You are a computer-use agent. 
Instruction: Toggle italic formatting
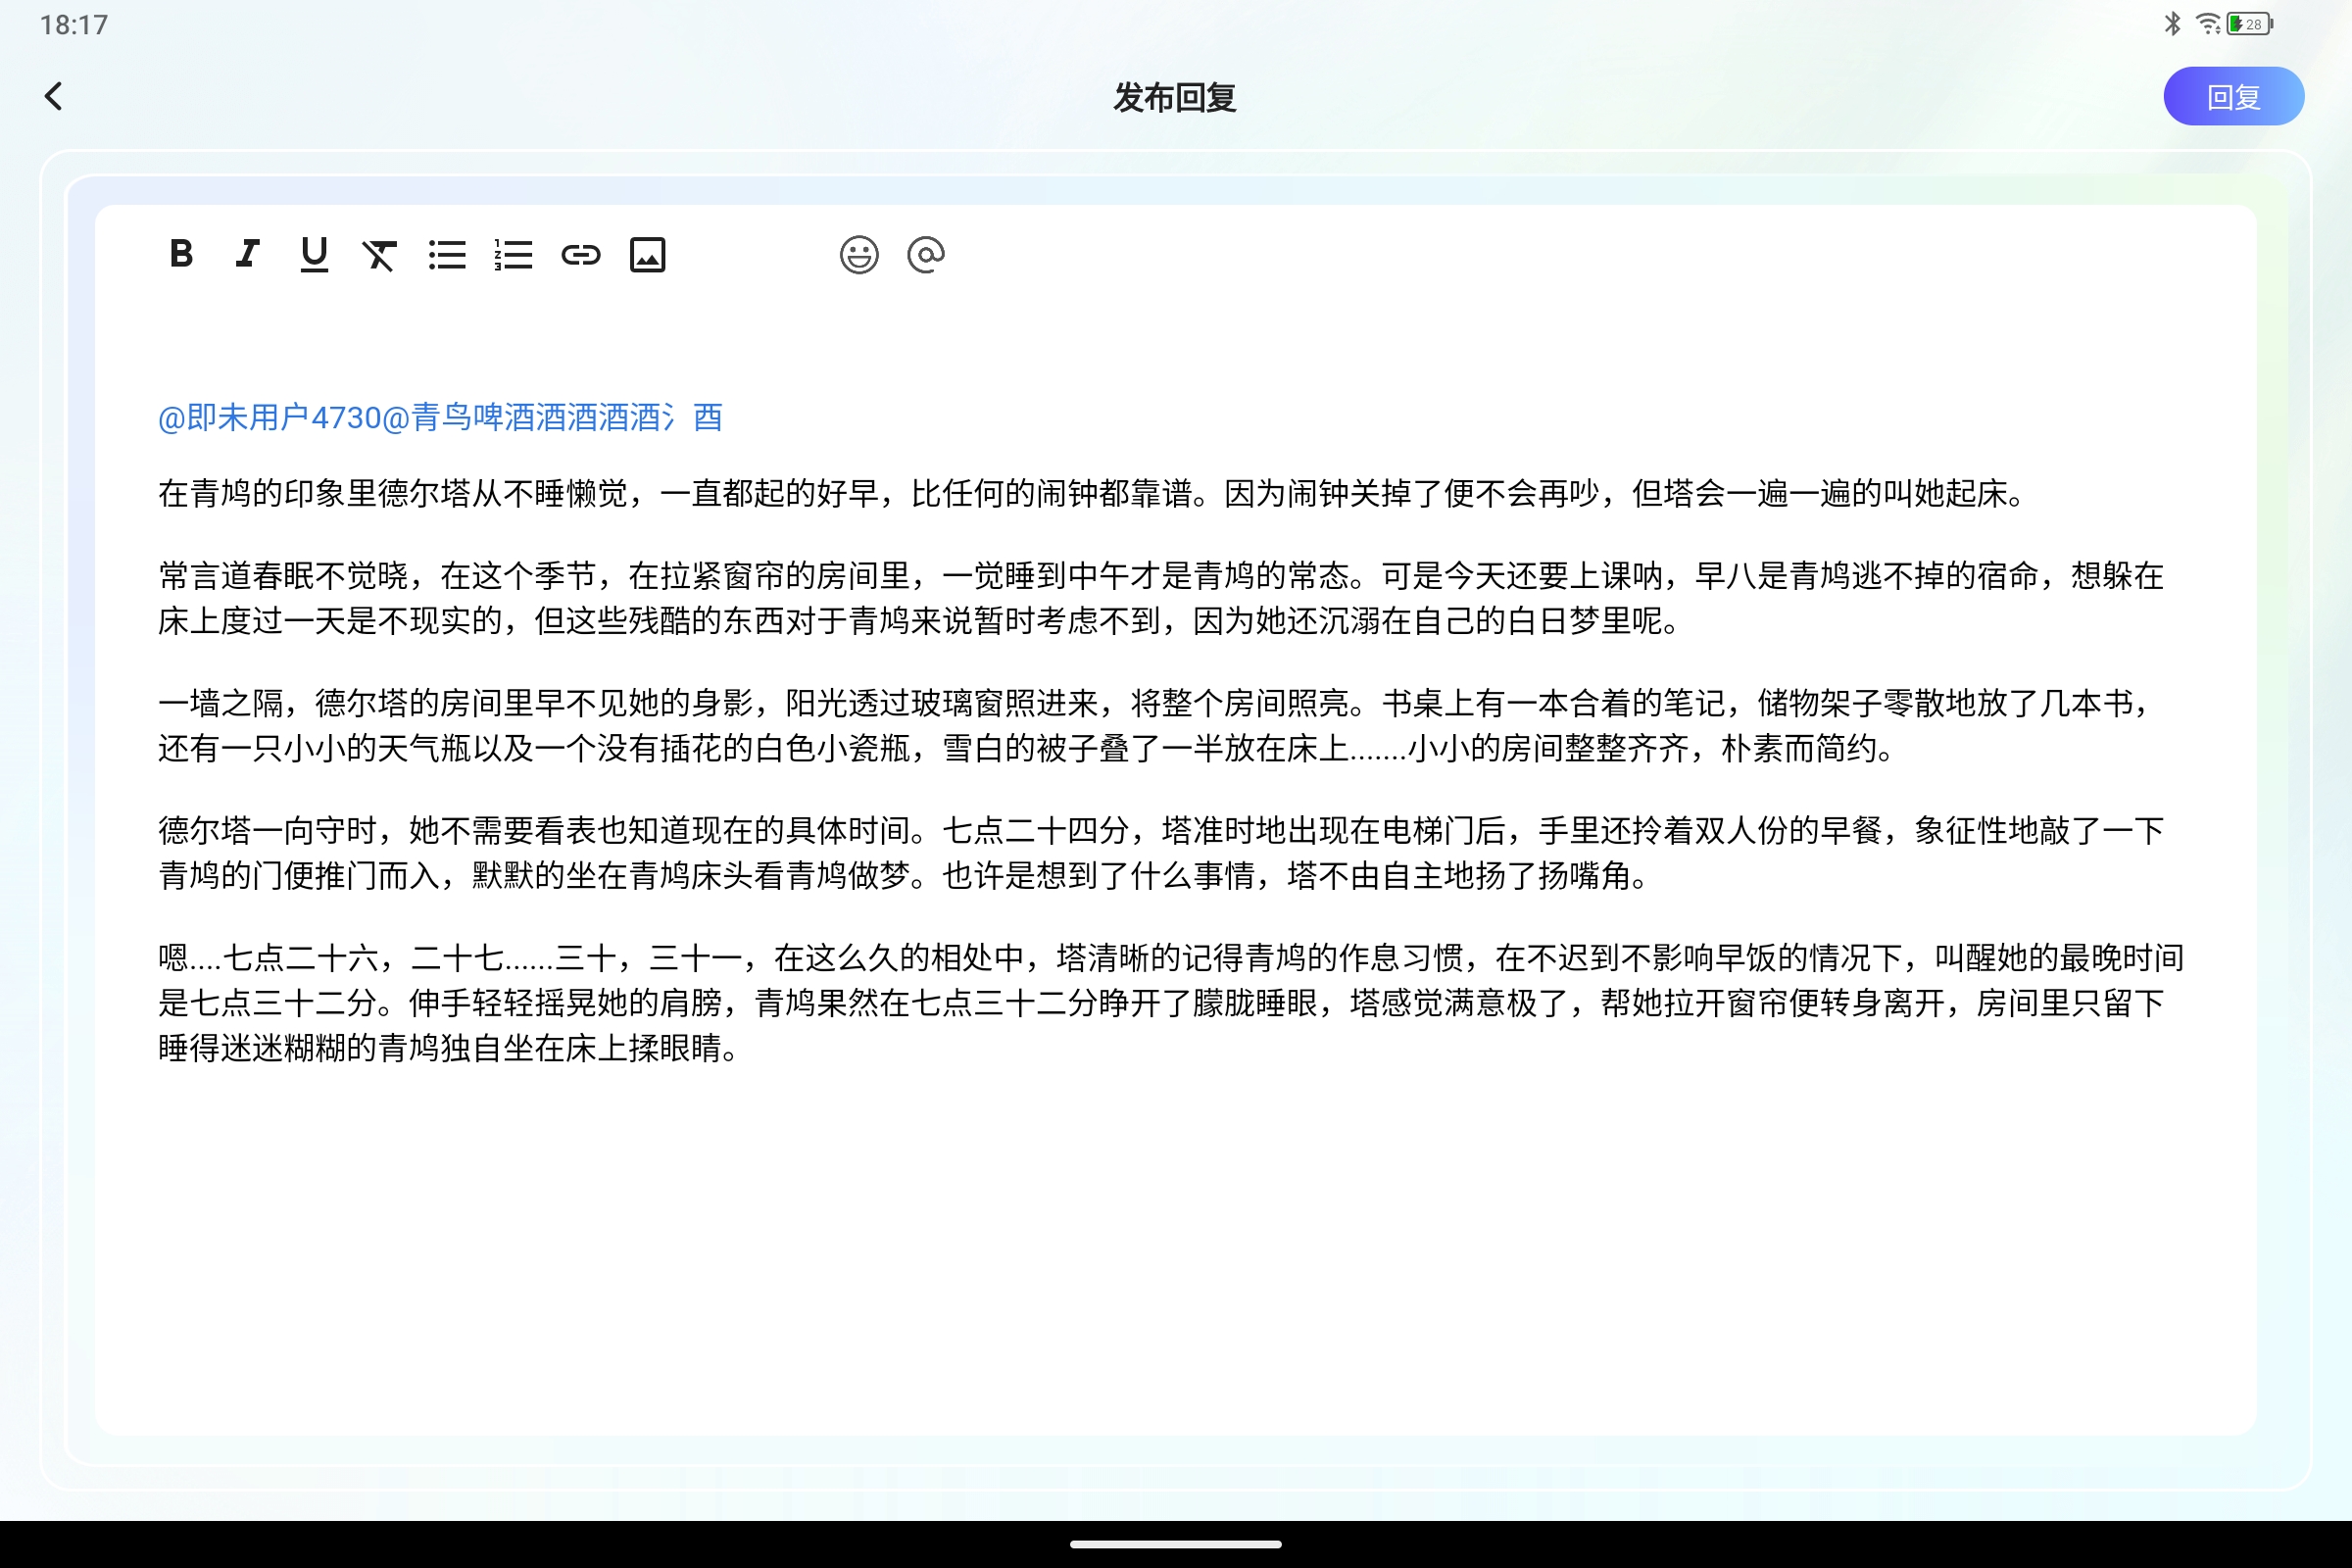[x=247, y=254]
